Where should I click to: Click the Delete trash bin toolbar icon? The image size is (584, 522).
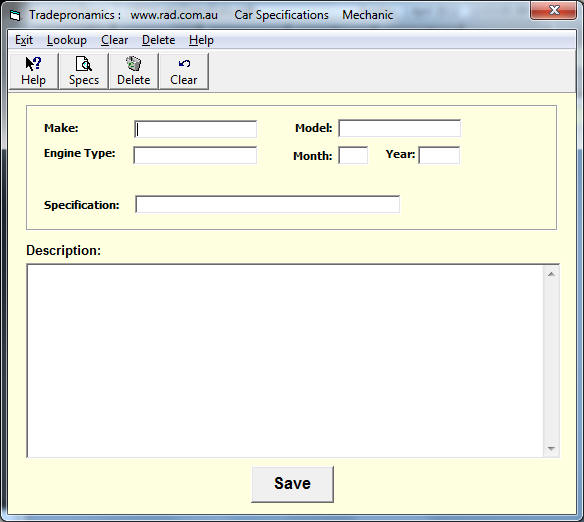click(133, 71)
